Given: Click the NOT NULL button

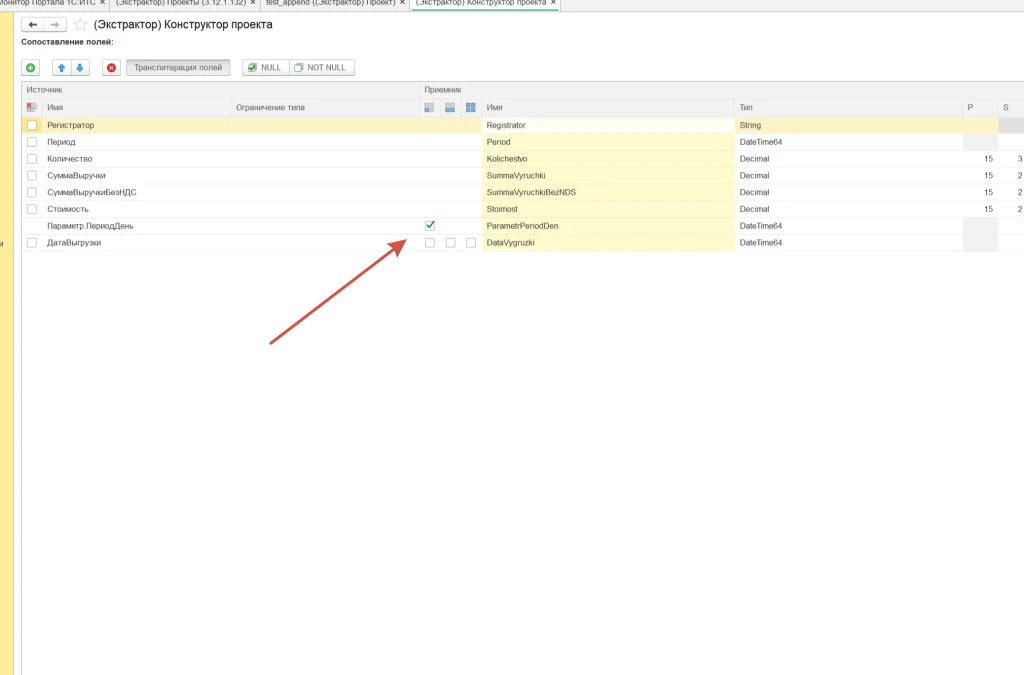Looking at the screenshot, I should click(x=322, y=68).
